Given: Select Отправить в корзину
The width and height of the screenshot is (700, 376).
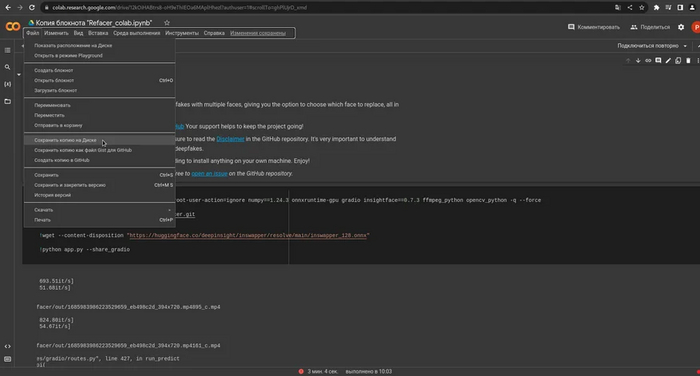Looking at the screenshot, I should tap(100, 125).
